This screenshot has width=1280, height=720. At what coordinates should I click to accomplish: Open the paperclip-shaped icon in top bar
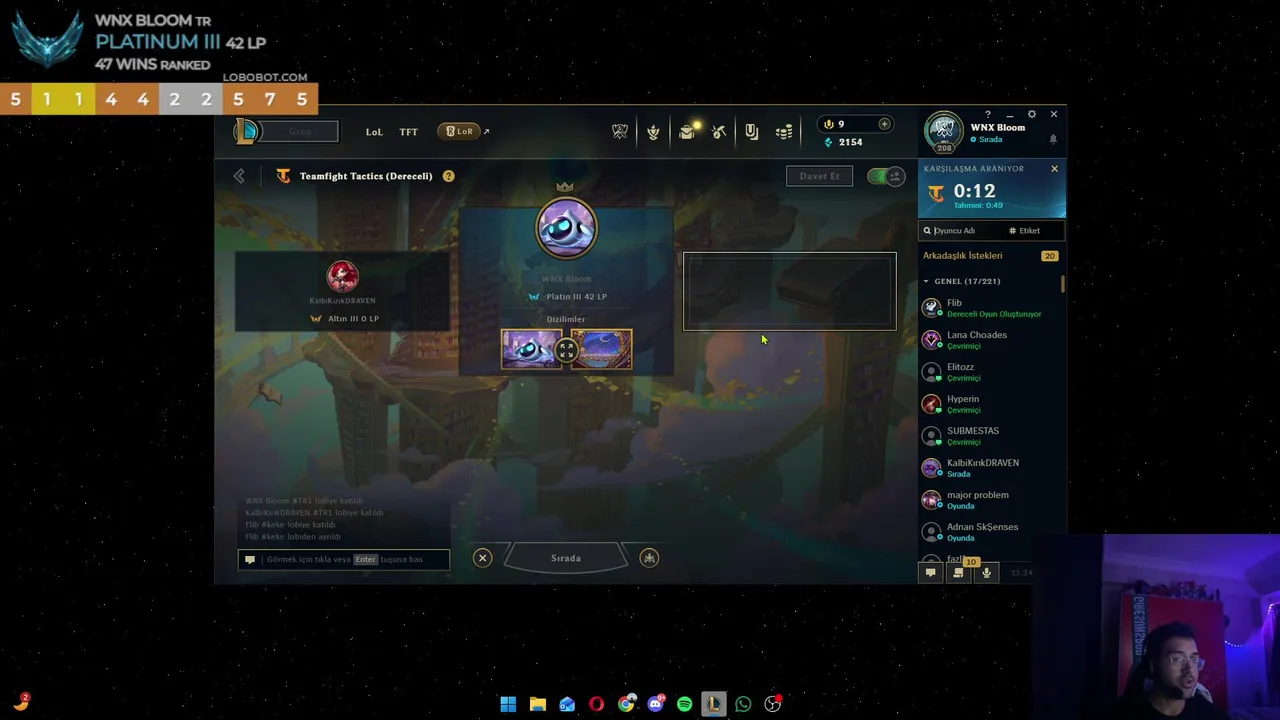pyautogui.click(x=751, y=131)
